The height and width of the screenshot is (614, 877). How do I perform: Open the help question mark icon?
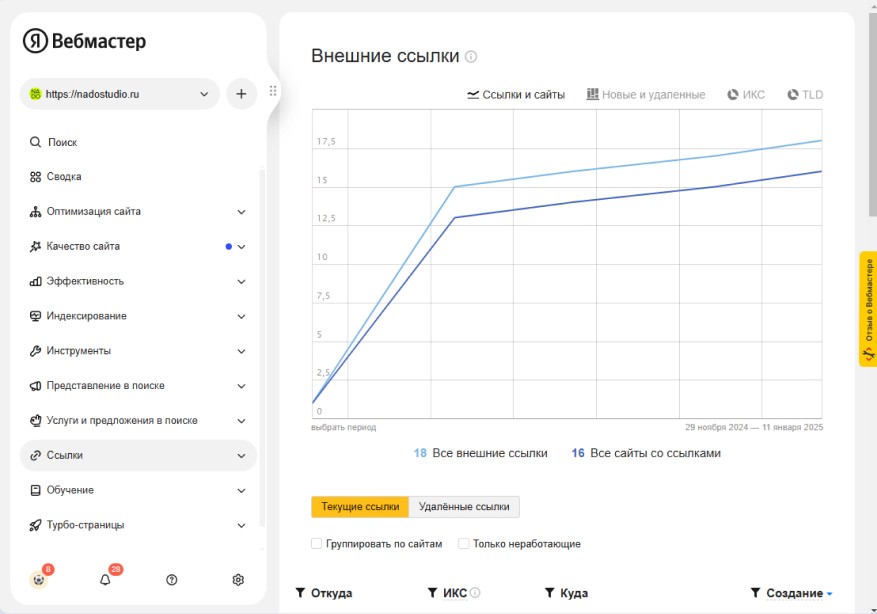[x=172, y=579]
